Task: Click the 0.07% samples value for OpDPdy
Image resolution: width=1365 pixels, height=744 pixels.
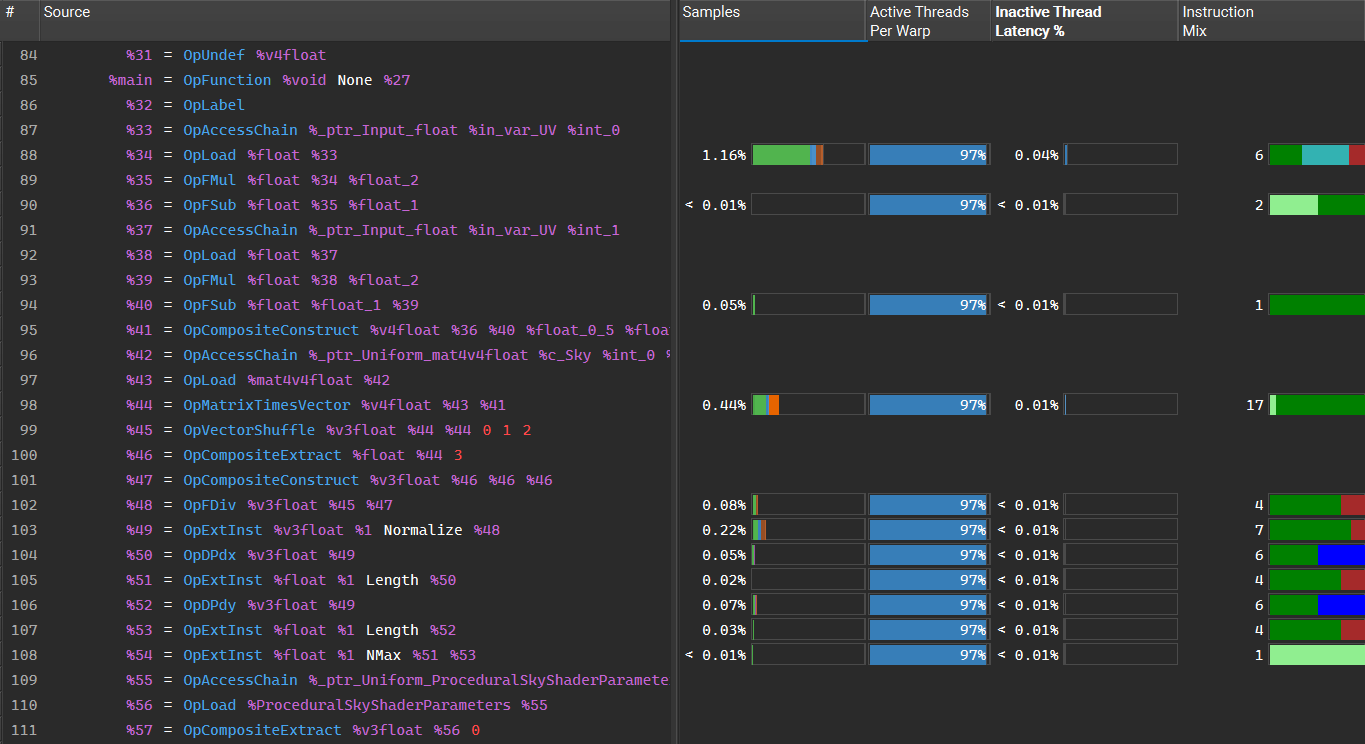Action: [x=724, y=605]
